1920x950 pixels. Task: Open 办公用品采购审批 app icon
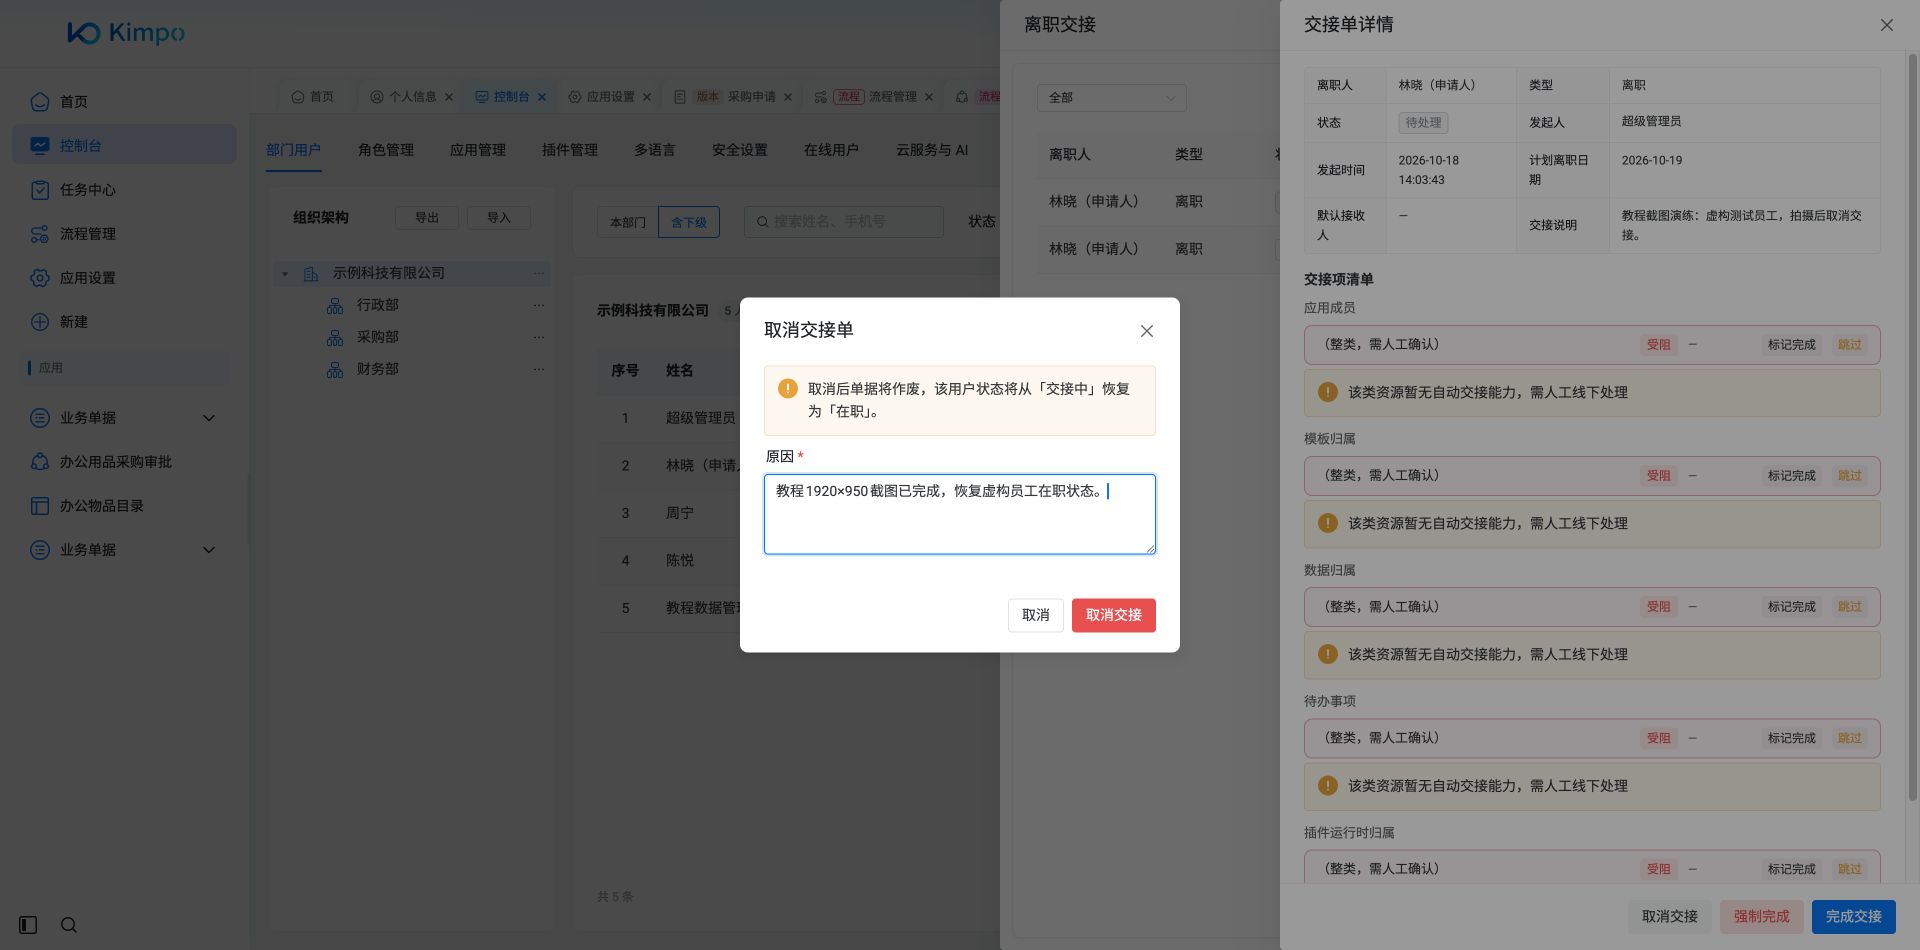click(x=40, y=461)
